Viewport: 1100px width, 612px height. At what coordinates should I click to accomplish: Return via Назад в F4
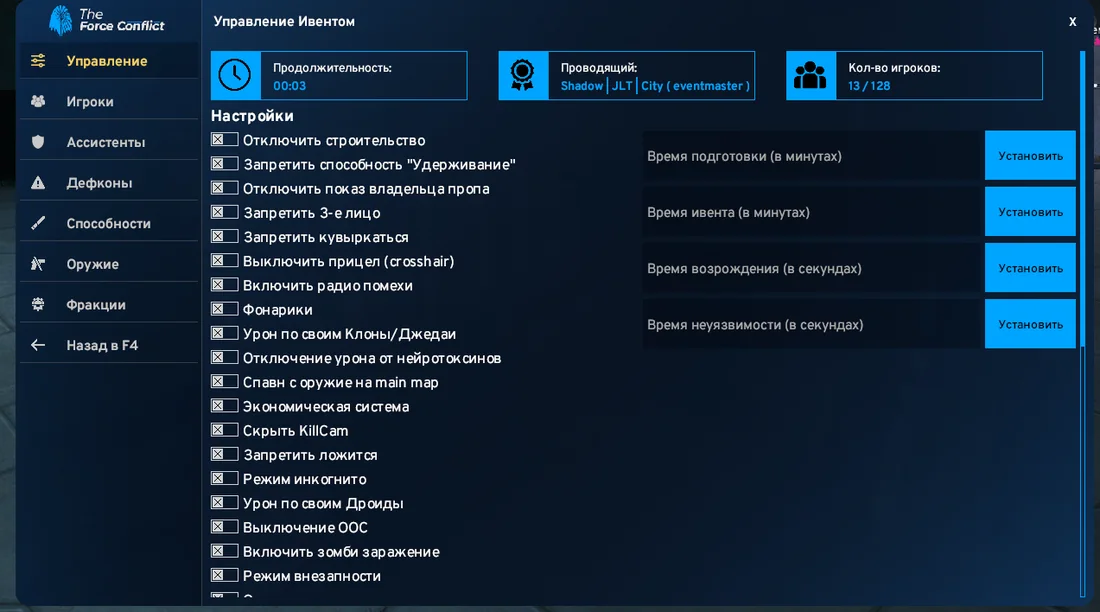coord(109,345)
